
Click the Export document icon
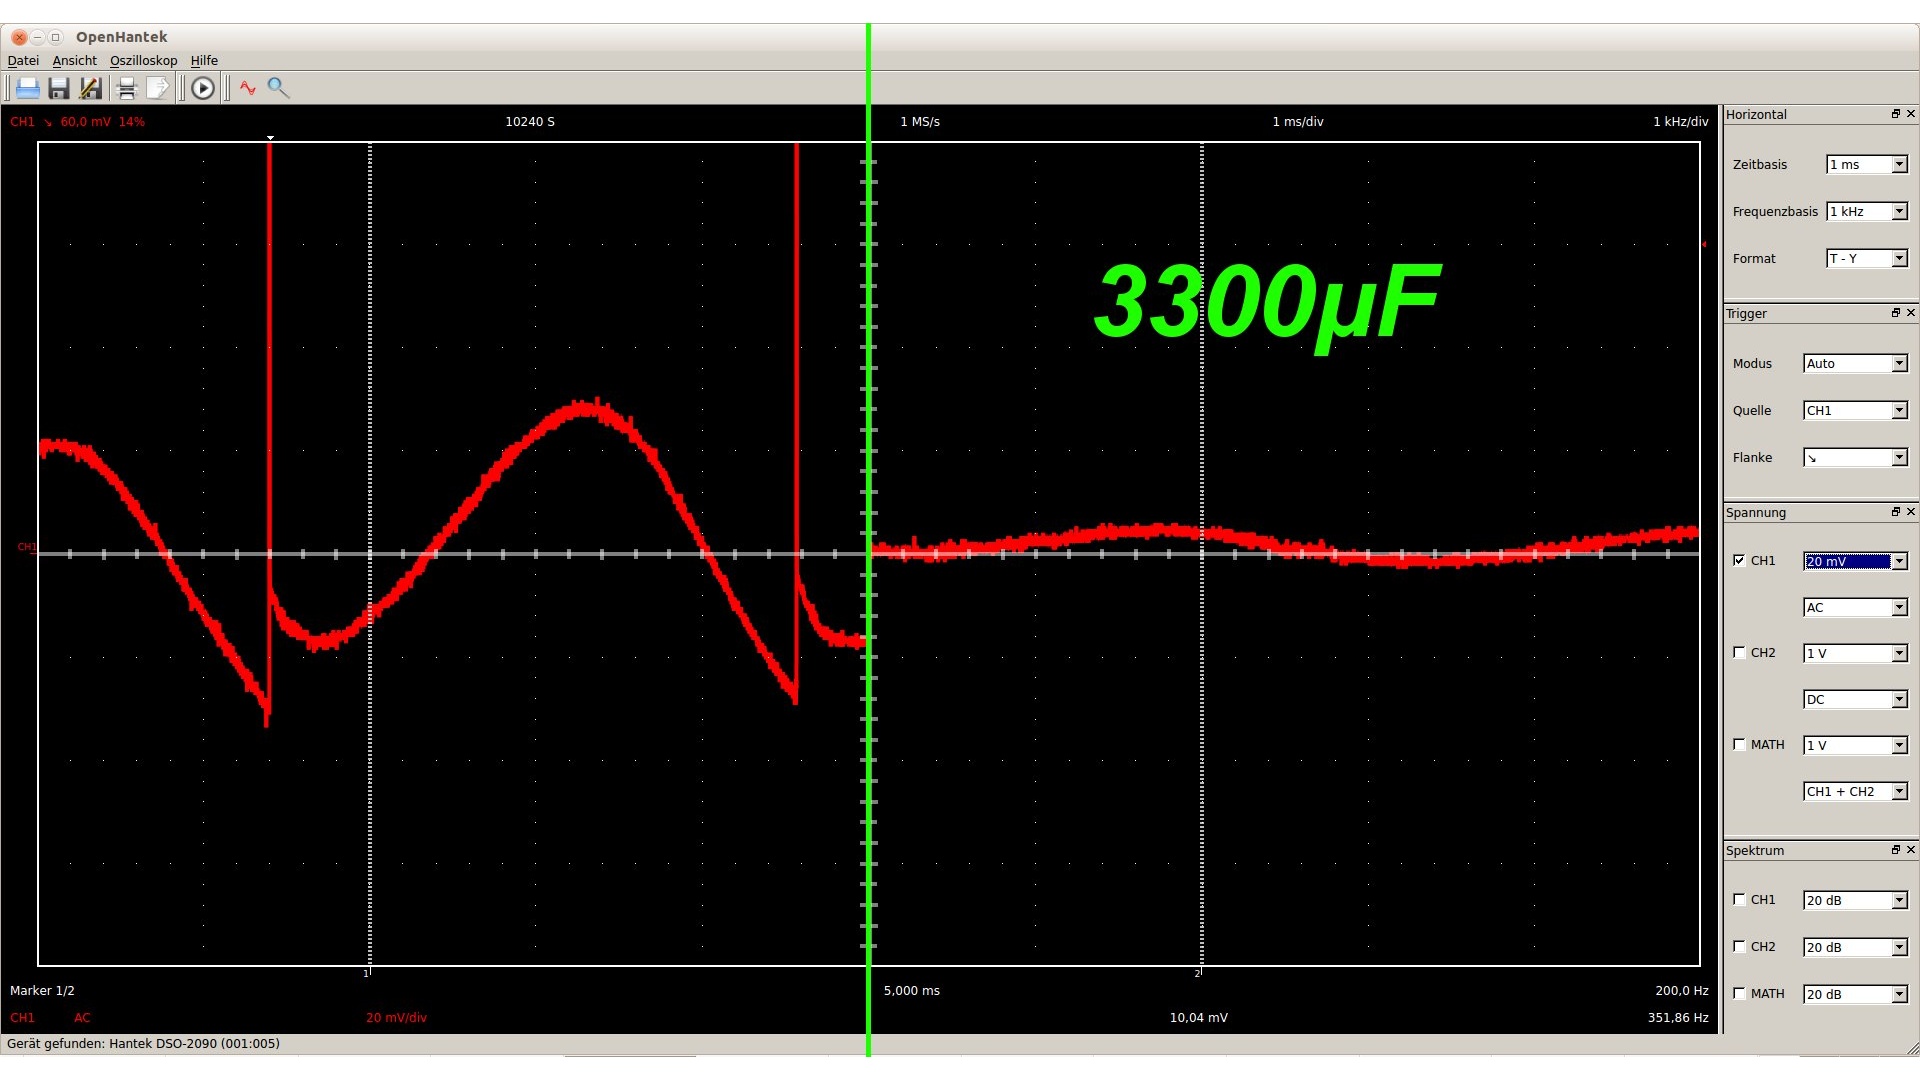pos(157,88)
